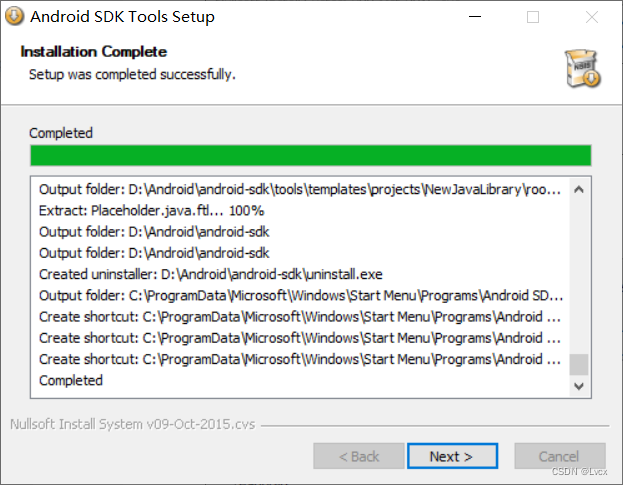The width and height of the screenshot is (623, 485).
Task: Click the Android SDK Tools Setup title icon
Action: coord(14,17)
